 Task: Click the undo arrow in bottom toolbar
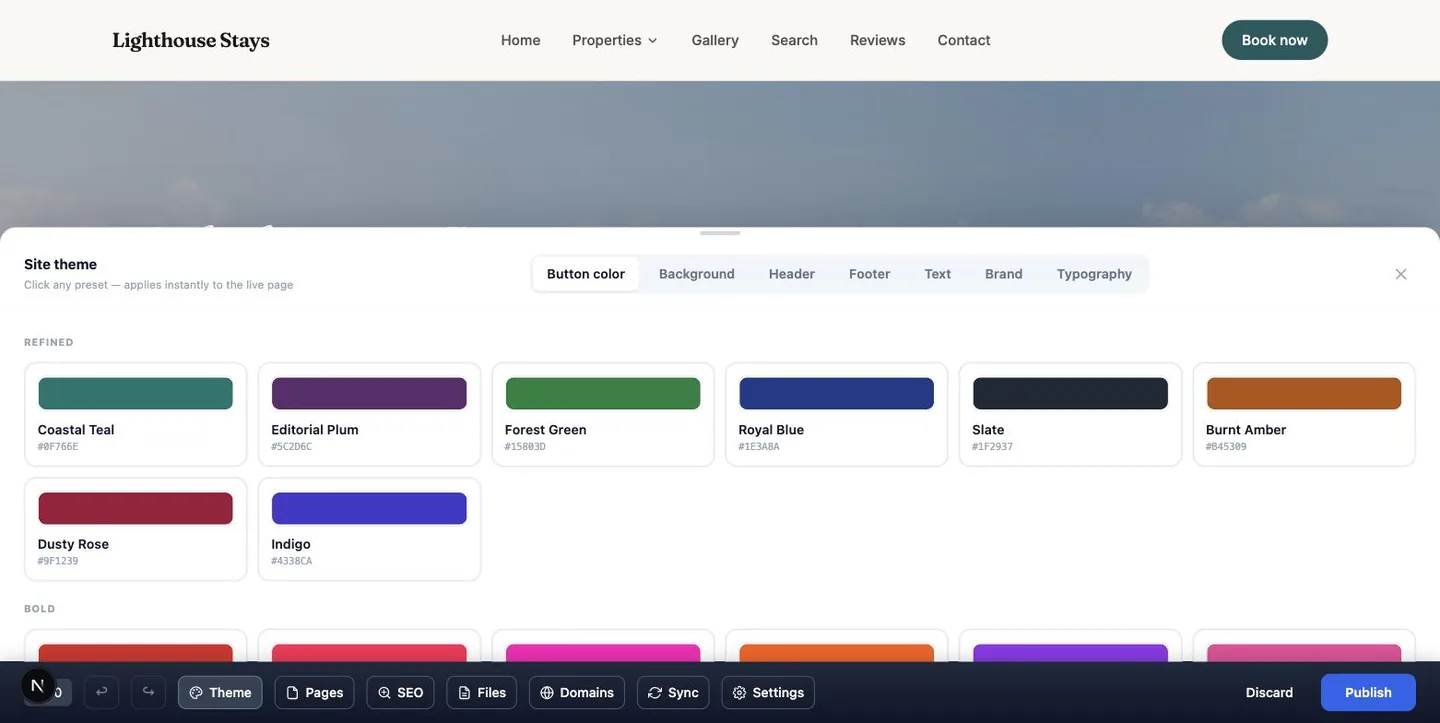click(101, 692)
